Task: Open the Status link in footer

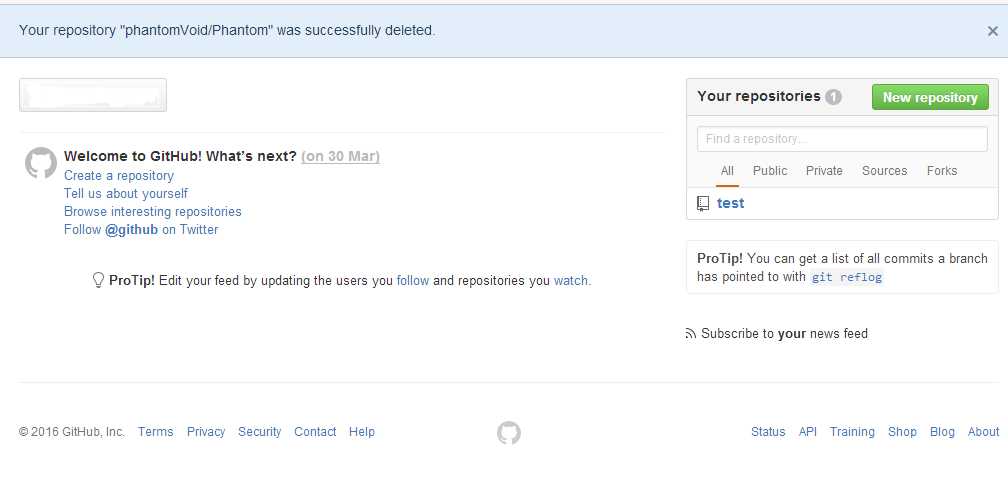Action: click(x=768, y=432)
